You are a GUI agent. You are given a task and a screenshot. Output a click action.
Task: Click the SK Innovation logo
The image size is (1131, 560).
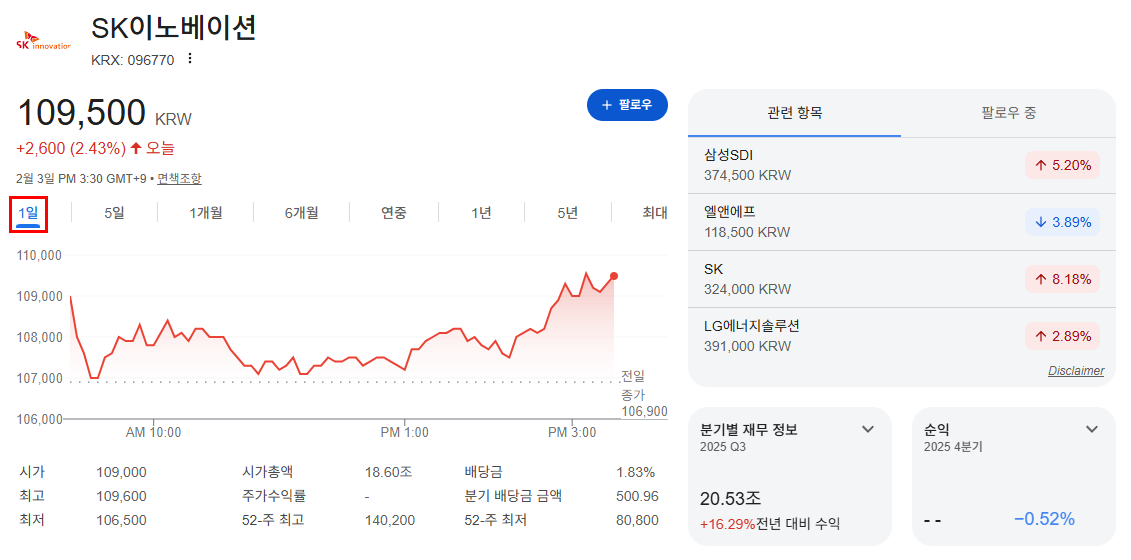click(43, 41)
